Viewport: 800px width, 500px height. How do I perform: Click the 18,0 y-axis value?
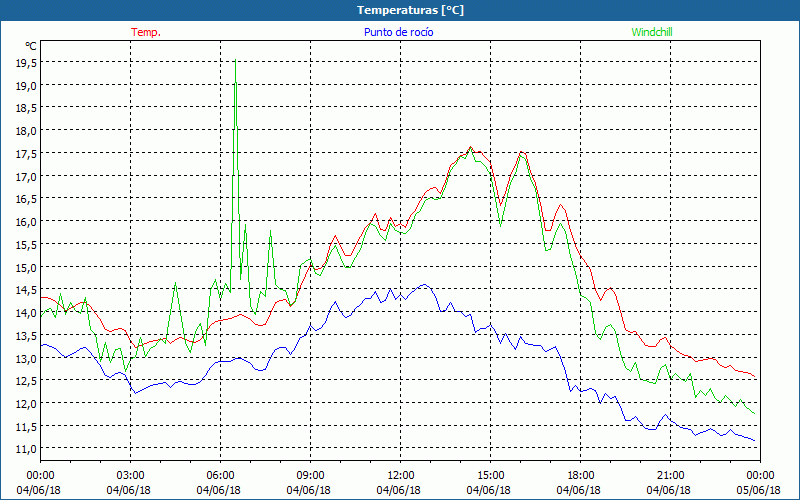(x=27, y=131)
